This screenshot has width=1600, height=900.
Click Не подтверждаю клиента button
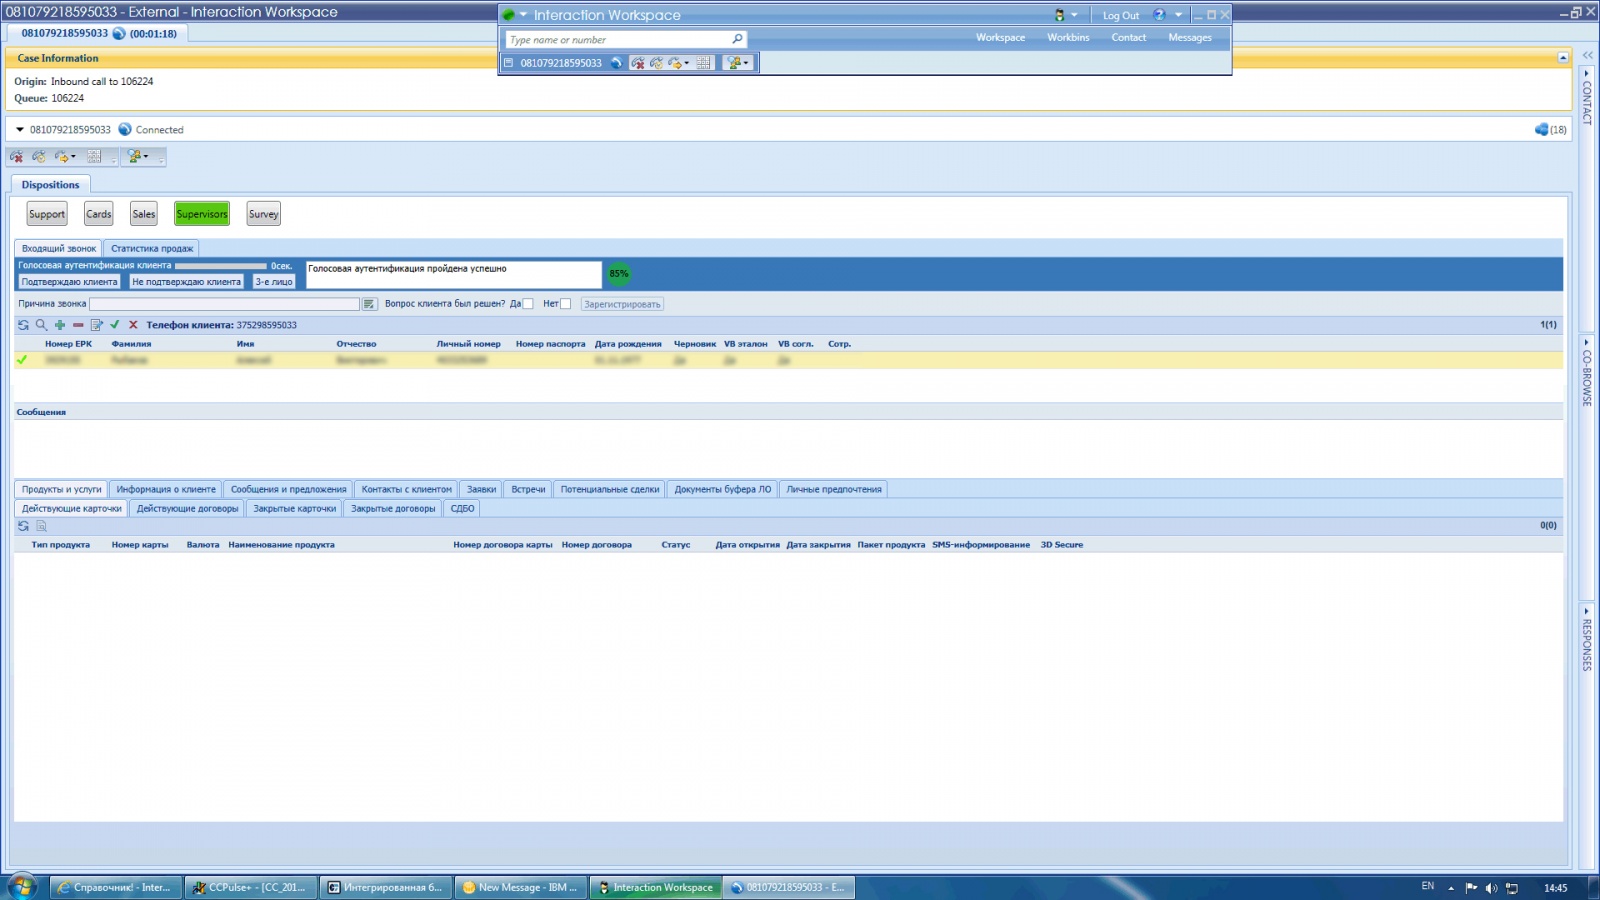coord(186,282)
